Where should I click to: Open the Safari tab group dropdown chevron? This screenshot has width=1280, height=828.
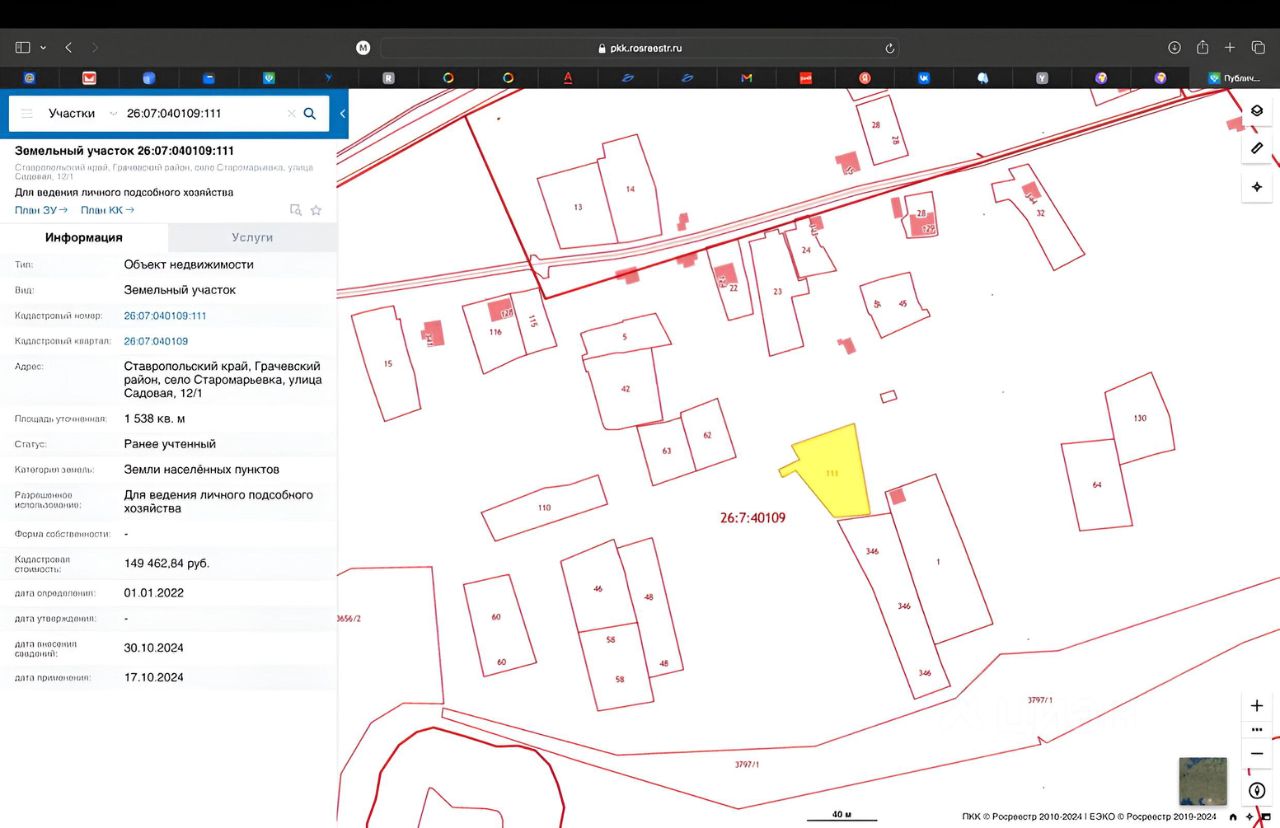coord(42,47)
